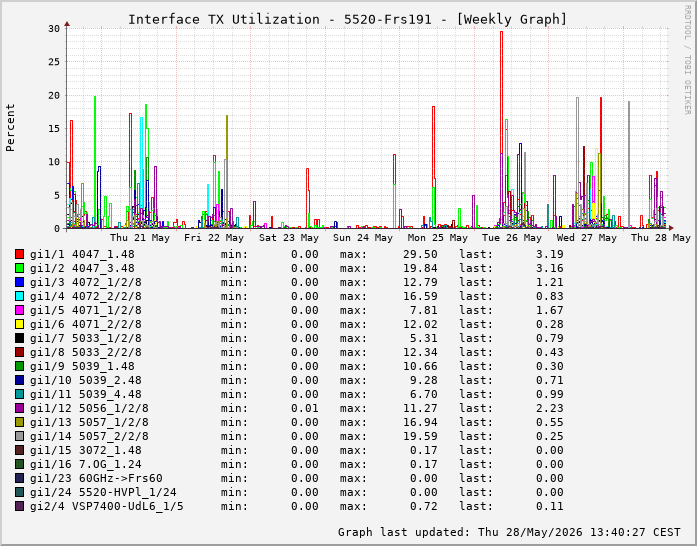Click the Mon 25 May axis label
This screenshot has height=546, width=697.
pyautogui.click(x=438, y=238)
